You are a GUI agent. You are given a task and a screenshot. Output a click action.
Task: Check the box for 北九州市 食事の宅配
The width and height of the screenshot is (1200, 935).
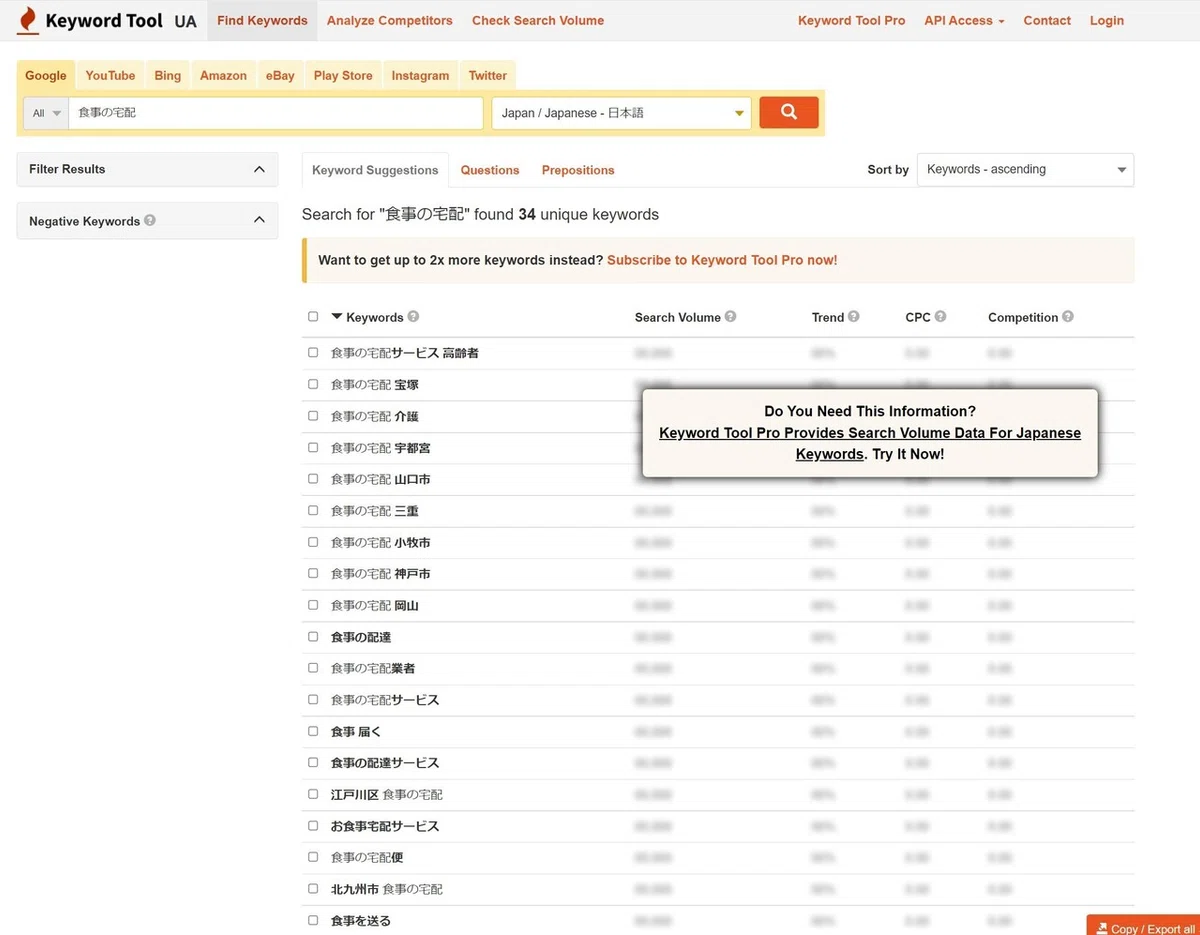click(x=313, y=888)
